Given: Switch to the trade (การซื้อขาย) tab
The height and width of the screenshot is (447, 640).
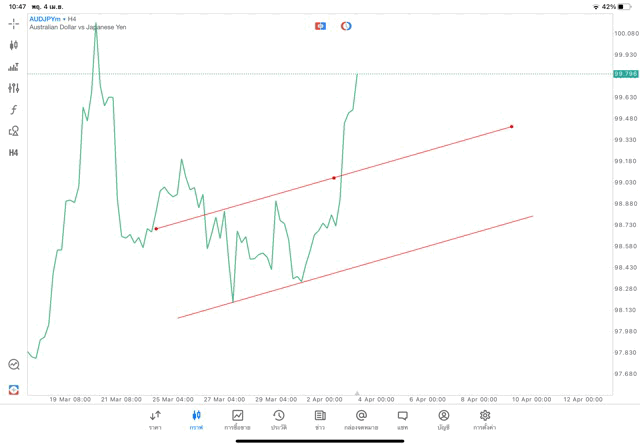Looking at the screenshot, I should (x=238, y=419).
